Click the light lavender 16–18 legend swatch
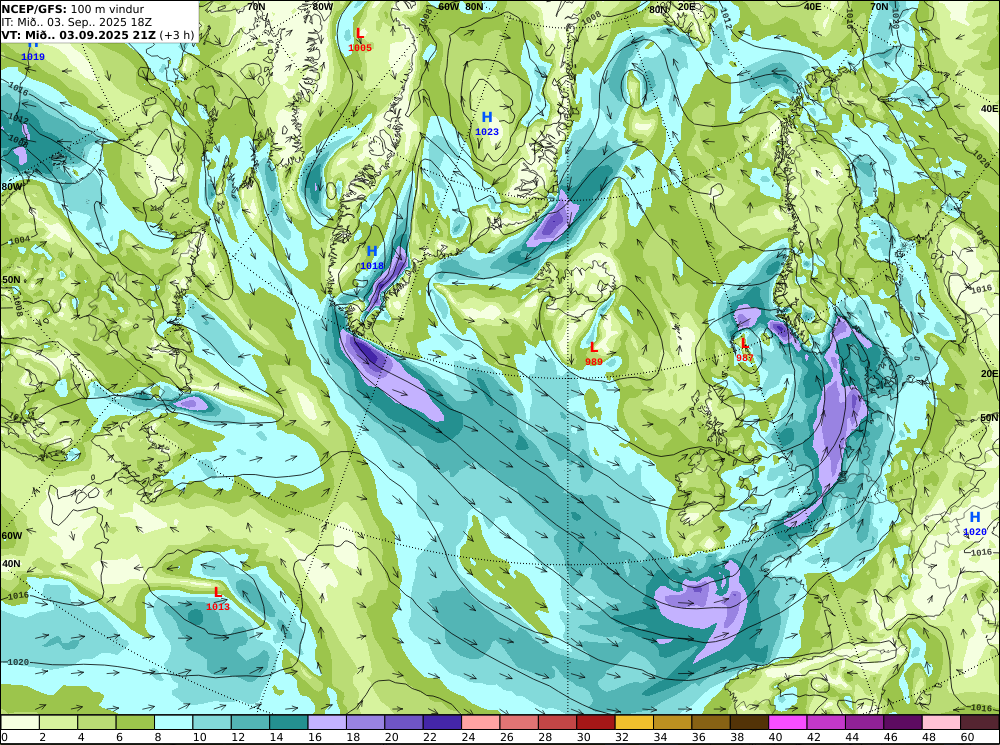 327,722
